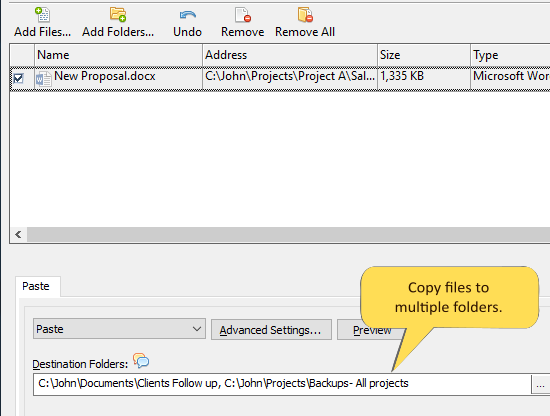Click the Remove file icon

coord(243,15)
